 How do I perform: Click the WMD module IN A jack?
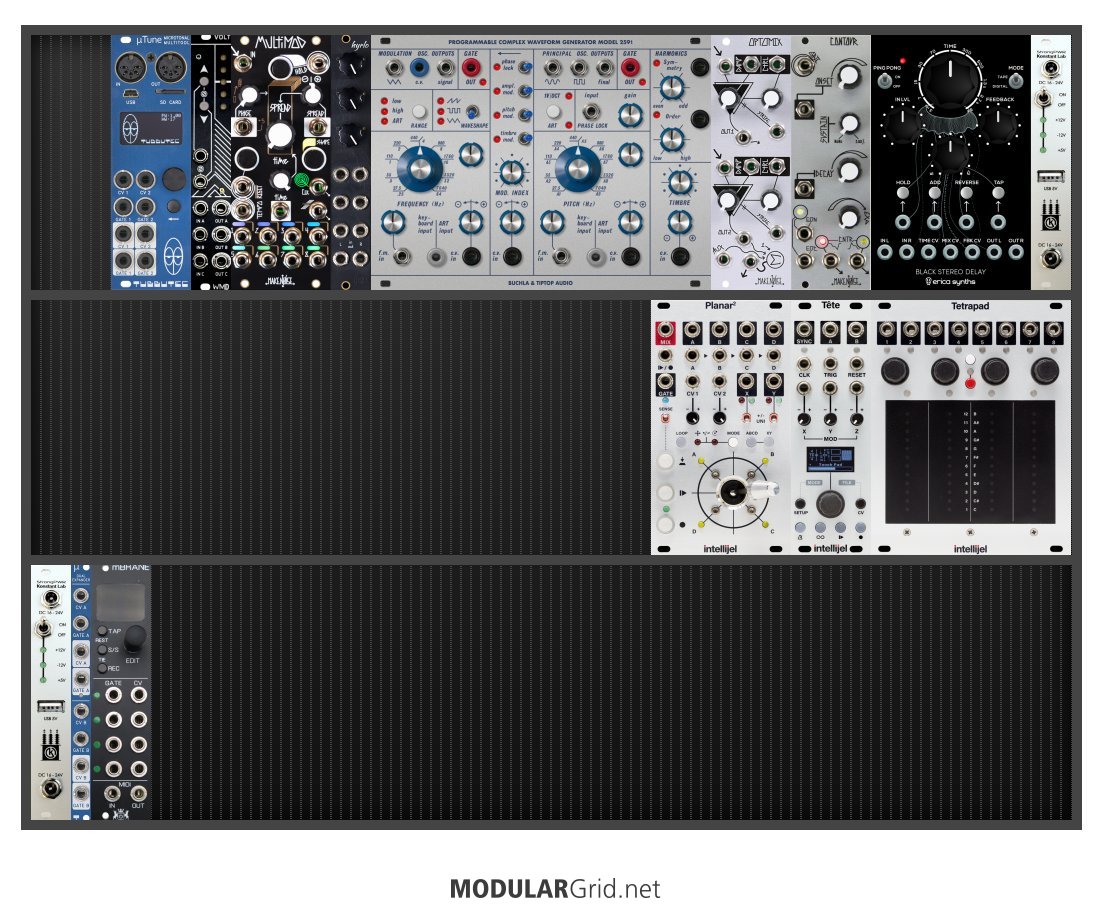coord(201,207)
